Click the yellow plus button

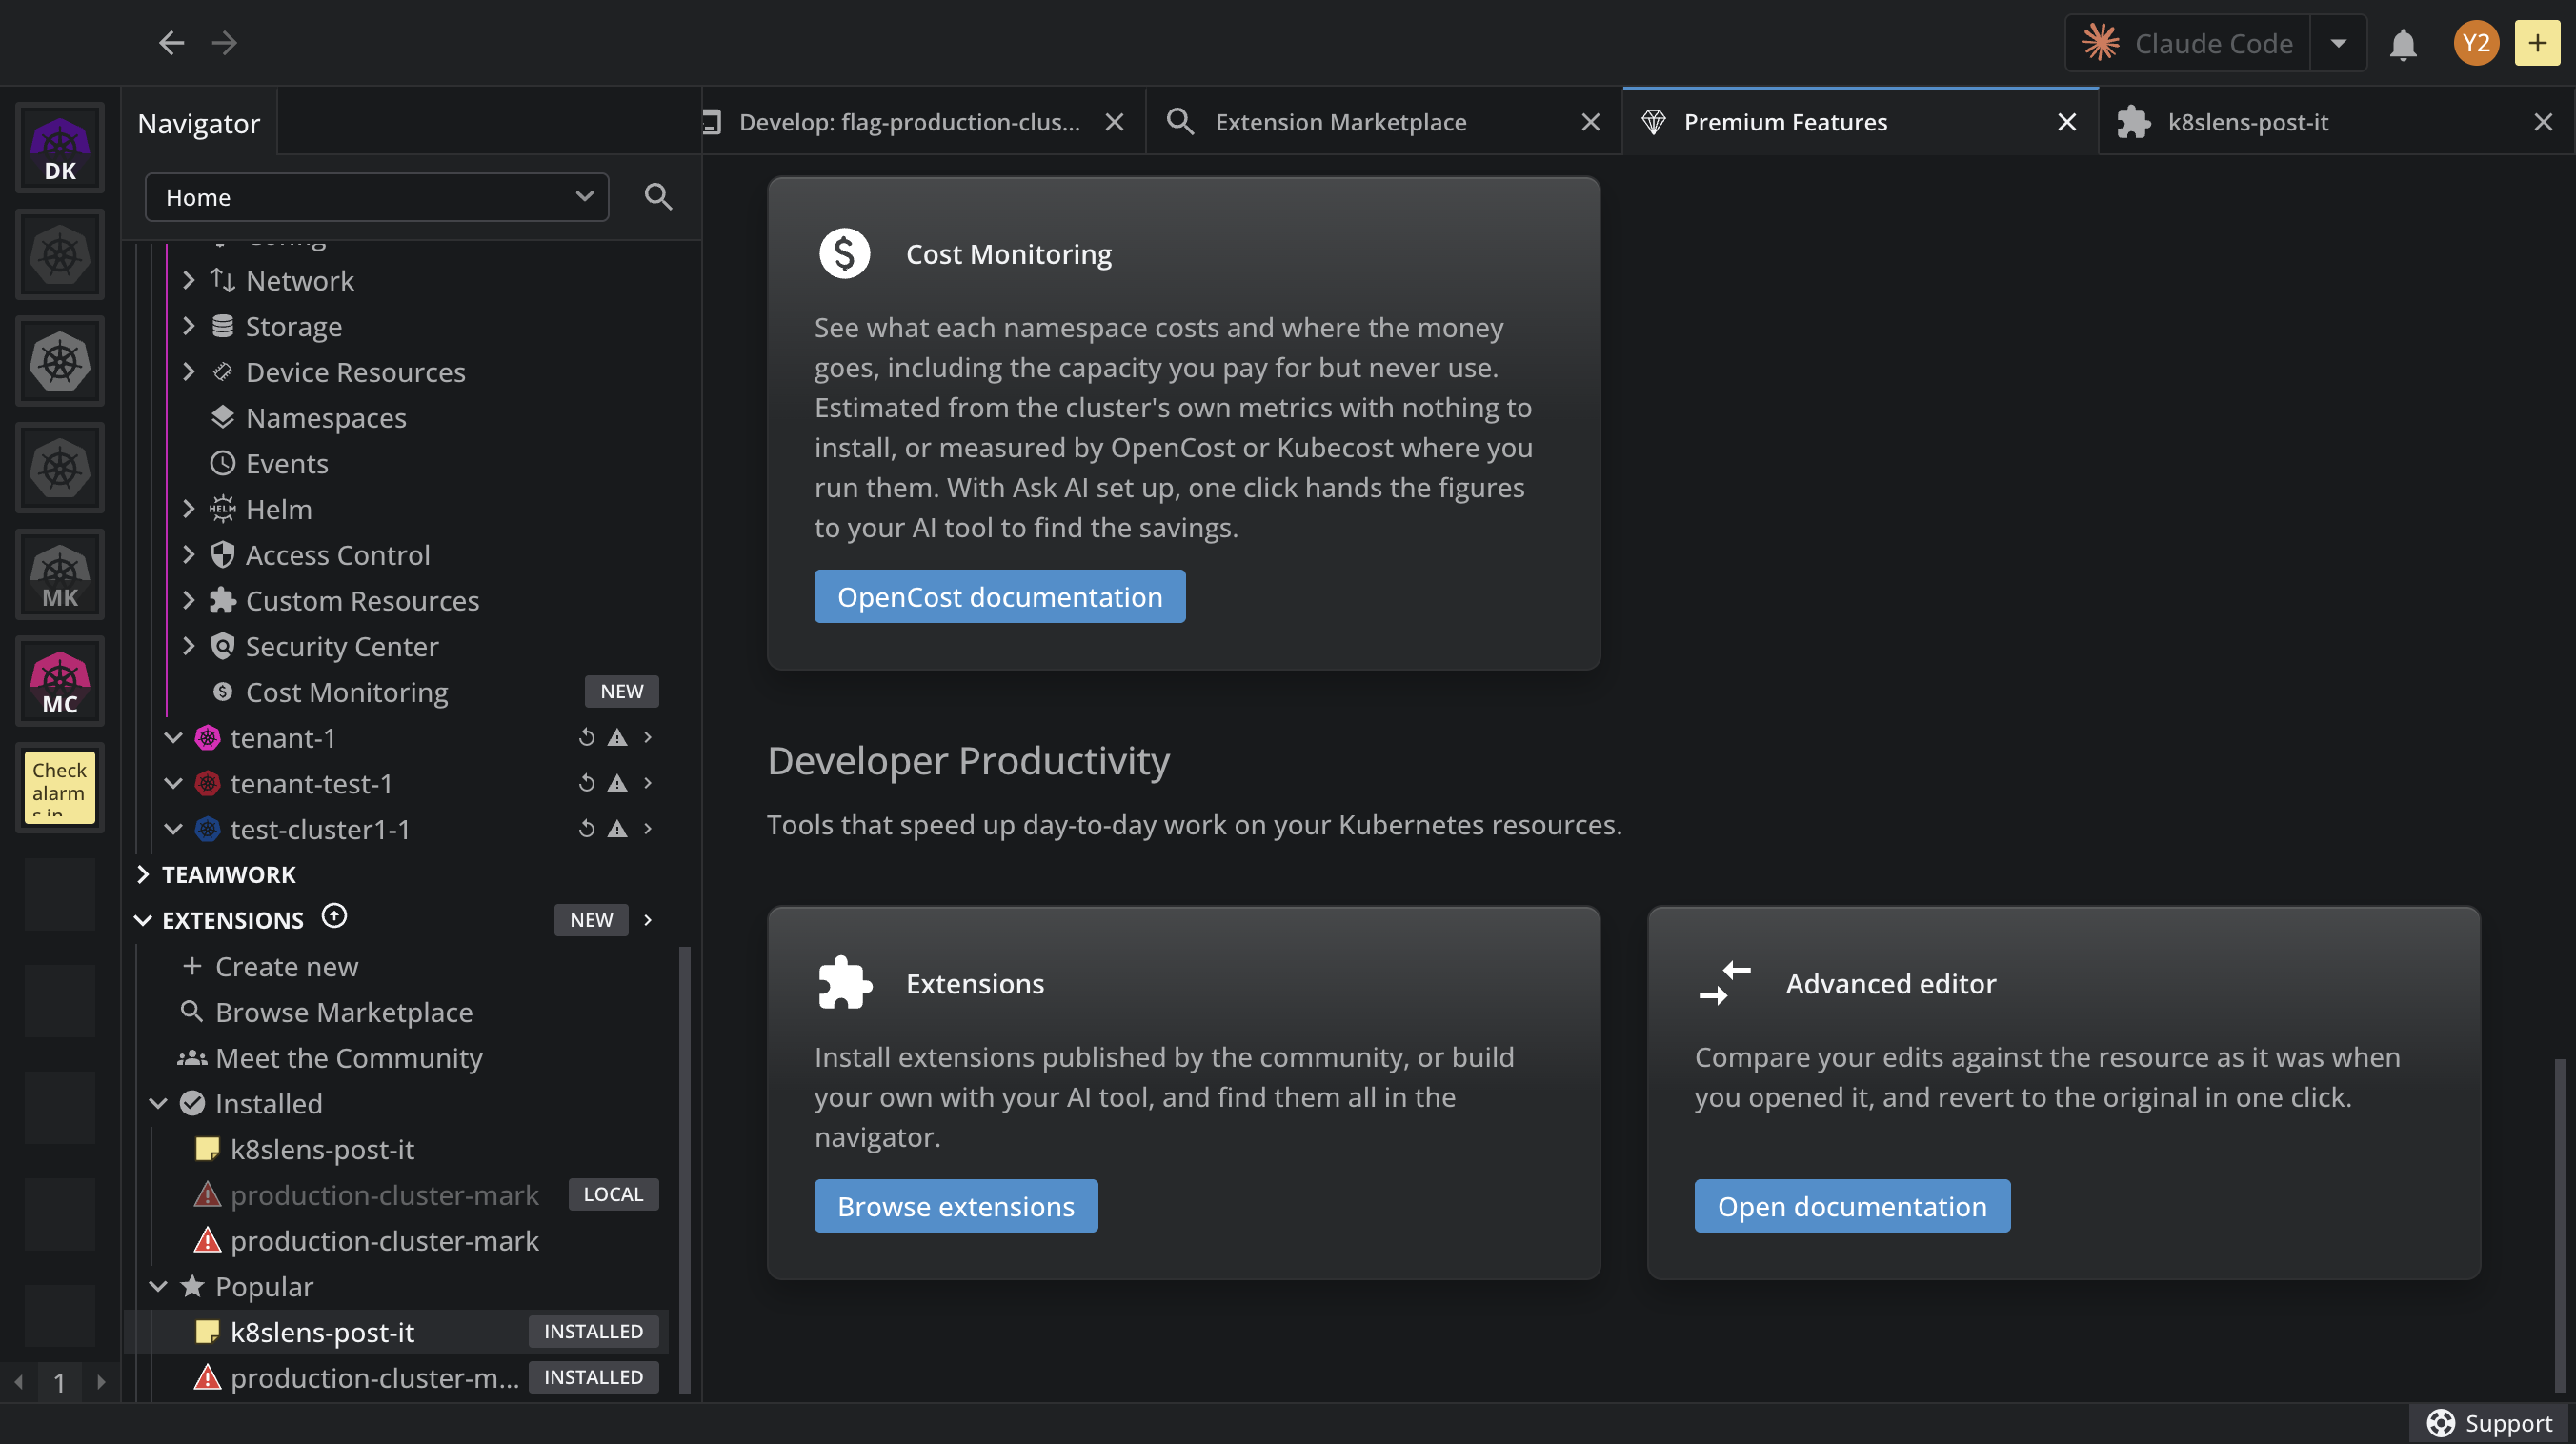2537,43
